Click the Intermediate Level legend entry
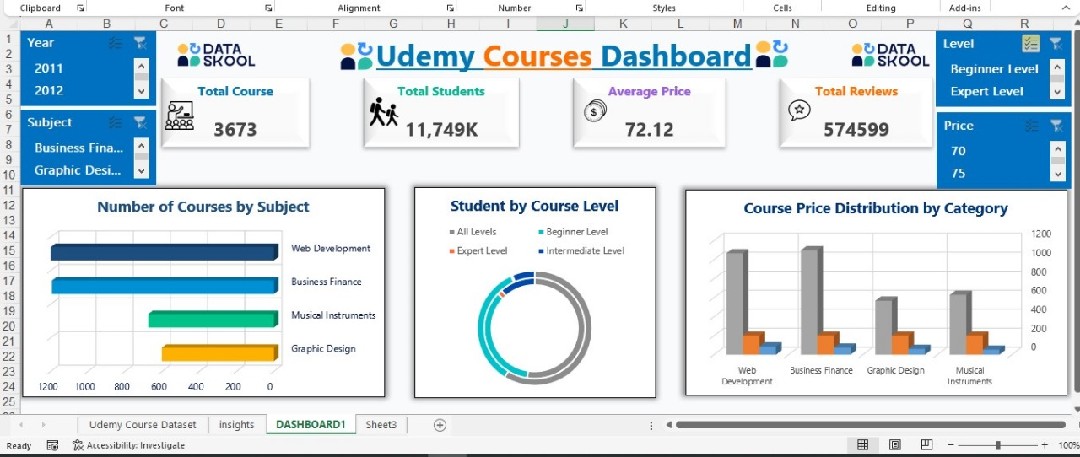The height and width of the screenshot is (457, 1080). 581,251
